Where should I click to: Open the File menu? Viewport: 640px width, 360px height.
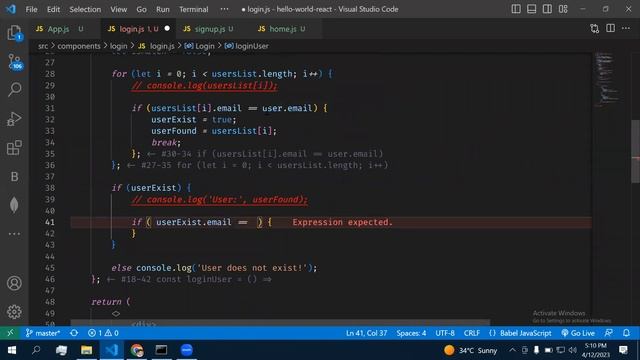click(x=31, y=9)
